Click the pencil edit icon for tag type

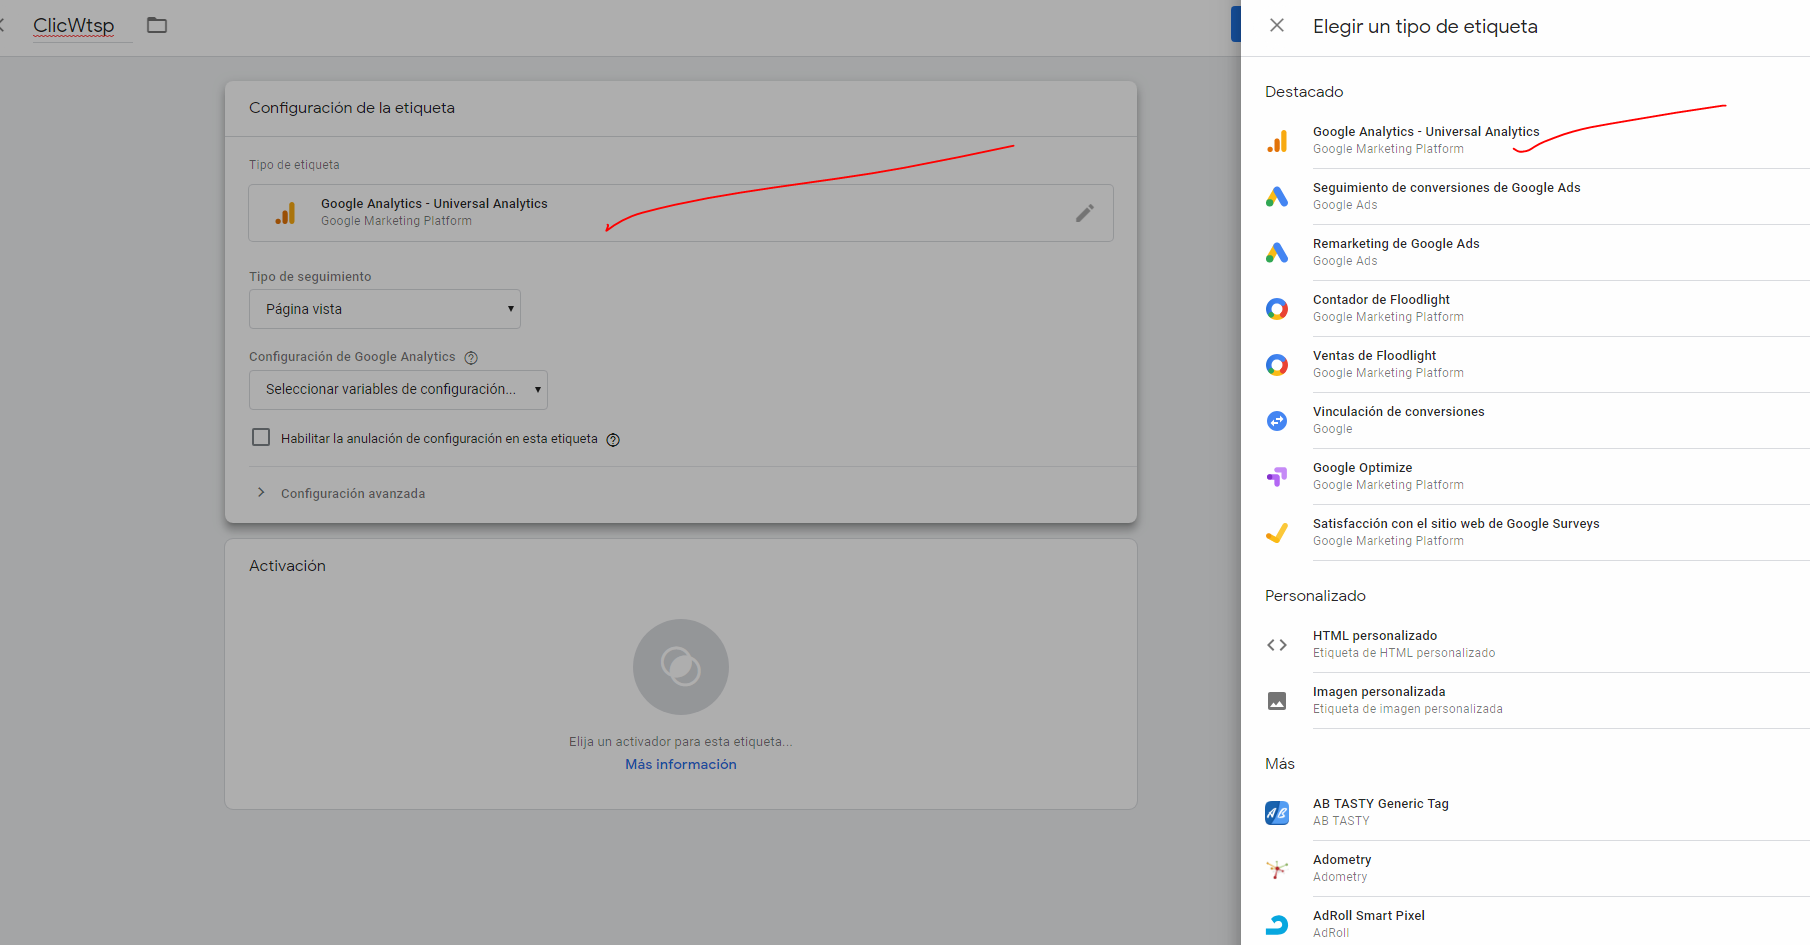[1084, 213]
